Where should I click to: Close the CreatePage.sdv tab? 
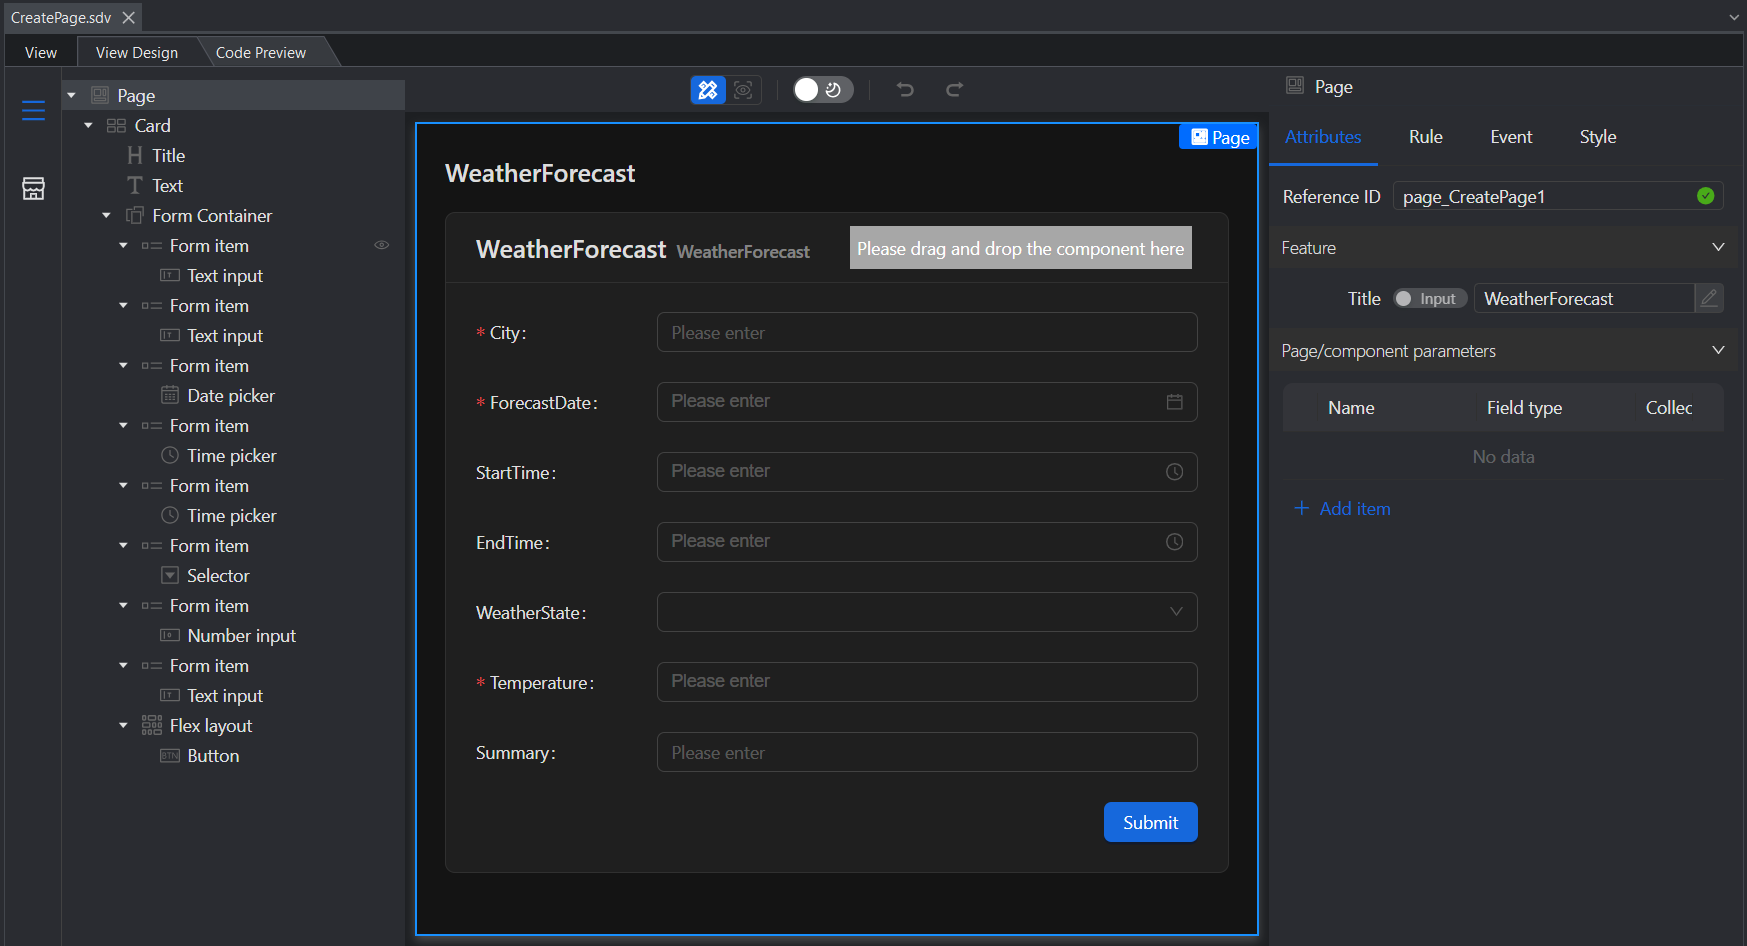[x=129, y=18]
